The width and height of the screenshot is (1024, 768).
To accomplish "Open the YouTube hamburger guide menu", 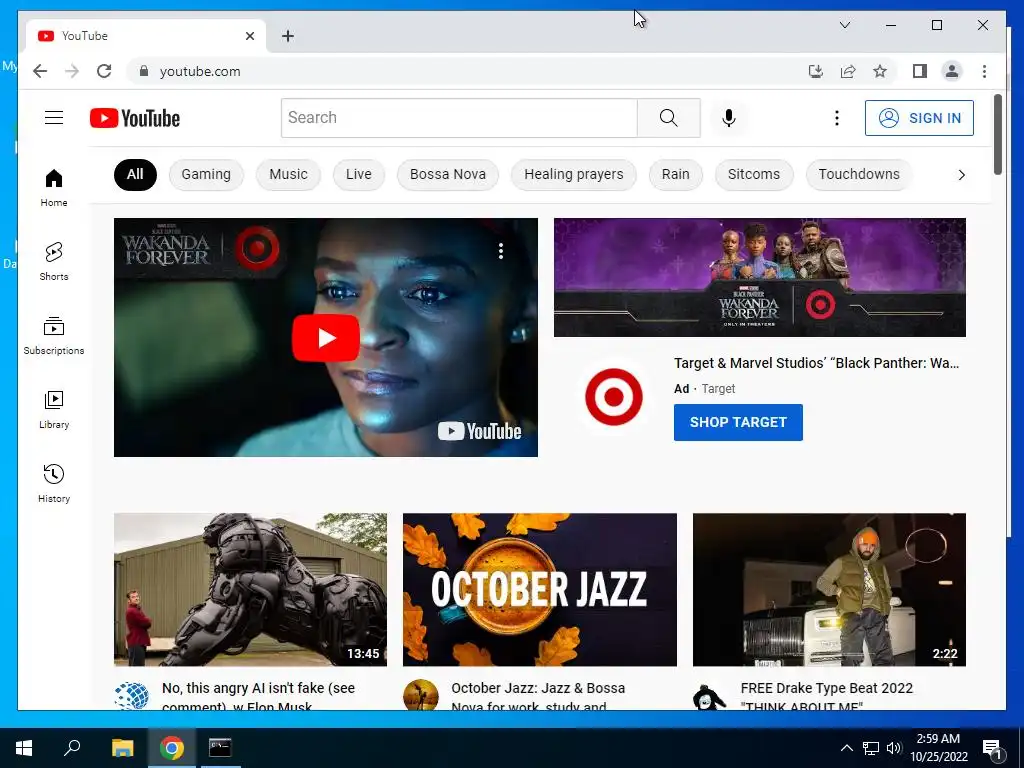I will pyautogui.click(x=54, y=118).
